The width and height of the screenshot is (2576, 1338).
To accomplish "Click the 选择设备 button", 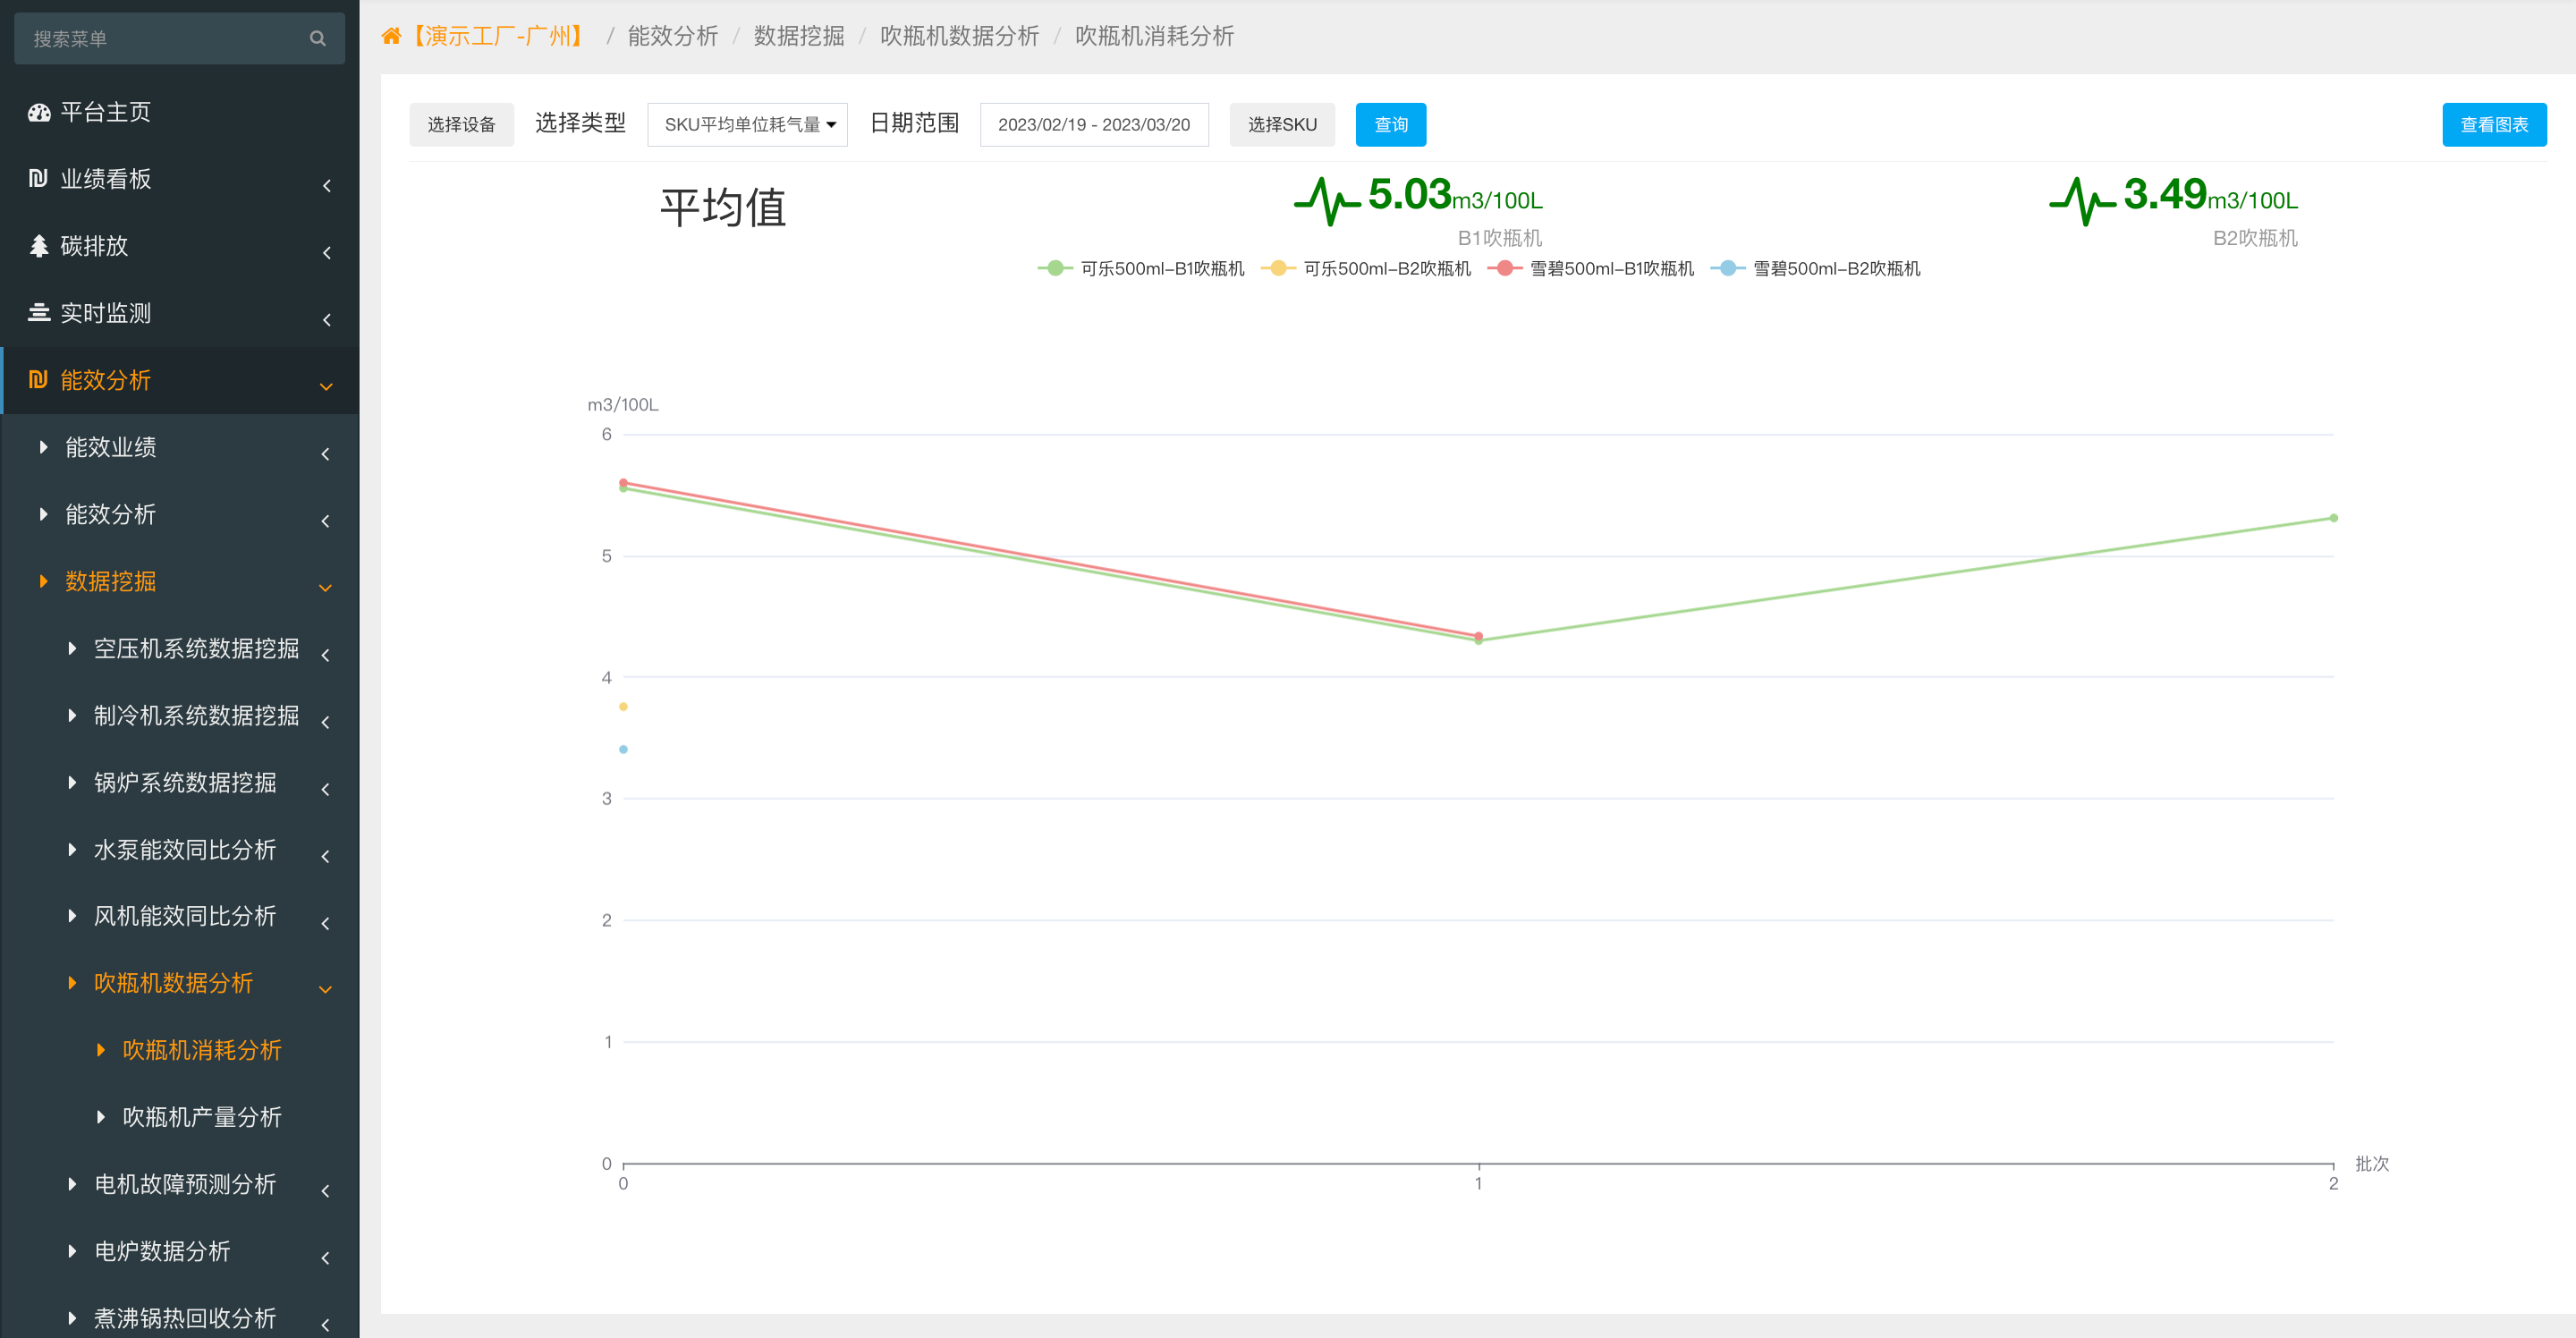I will tap(461, 125).
